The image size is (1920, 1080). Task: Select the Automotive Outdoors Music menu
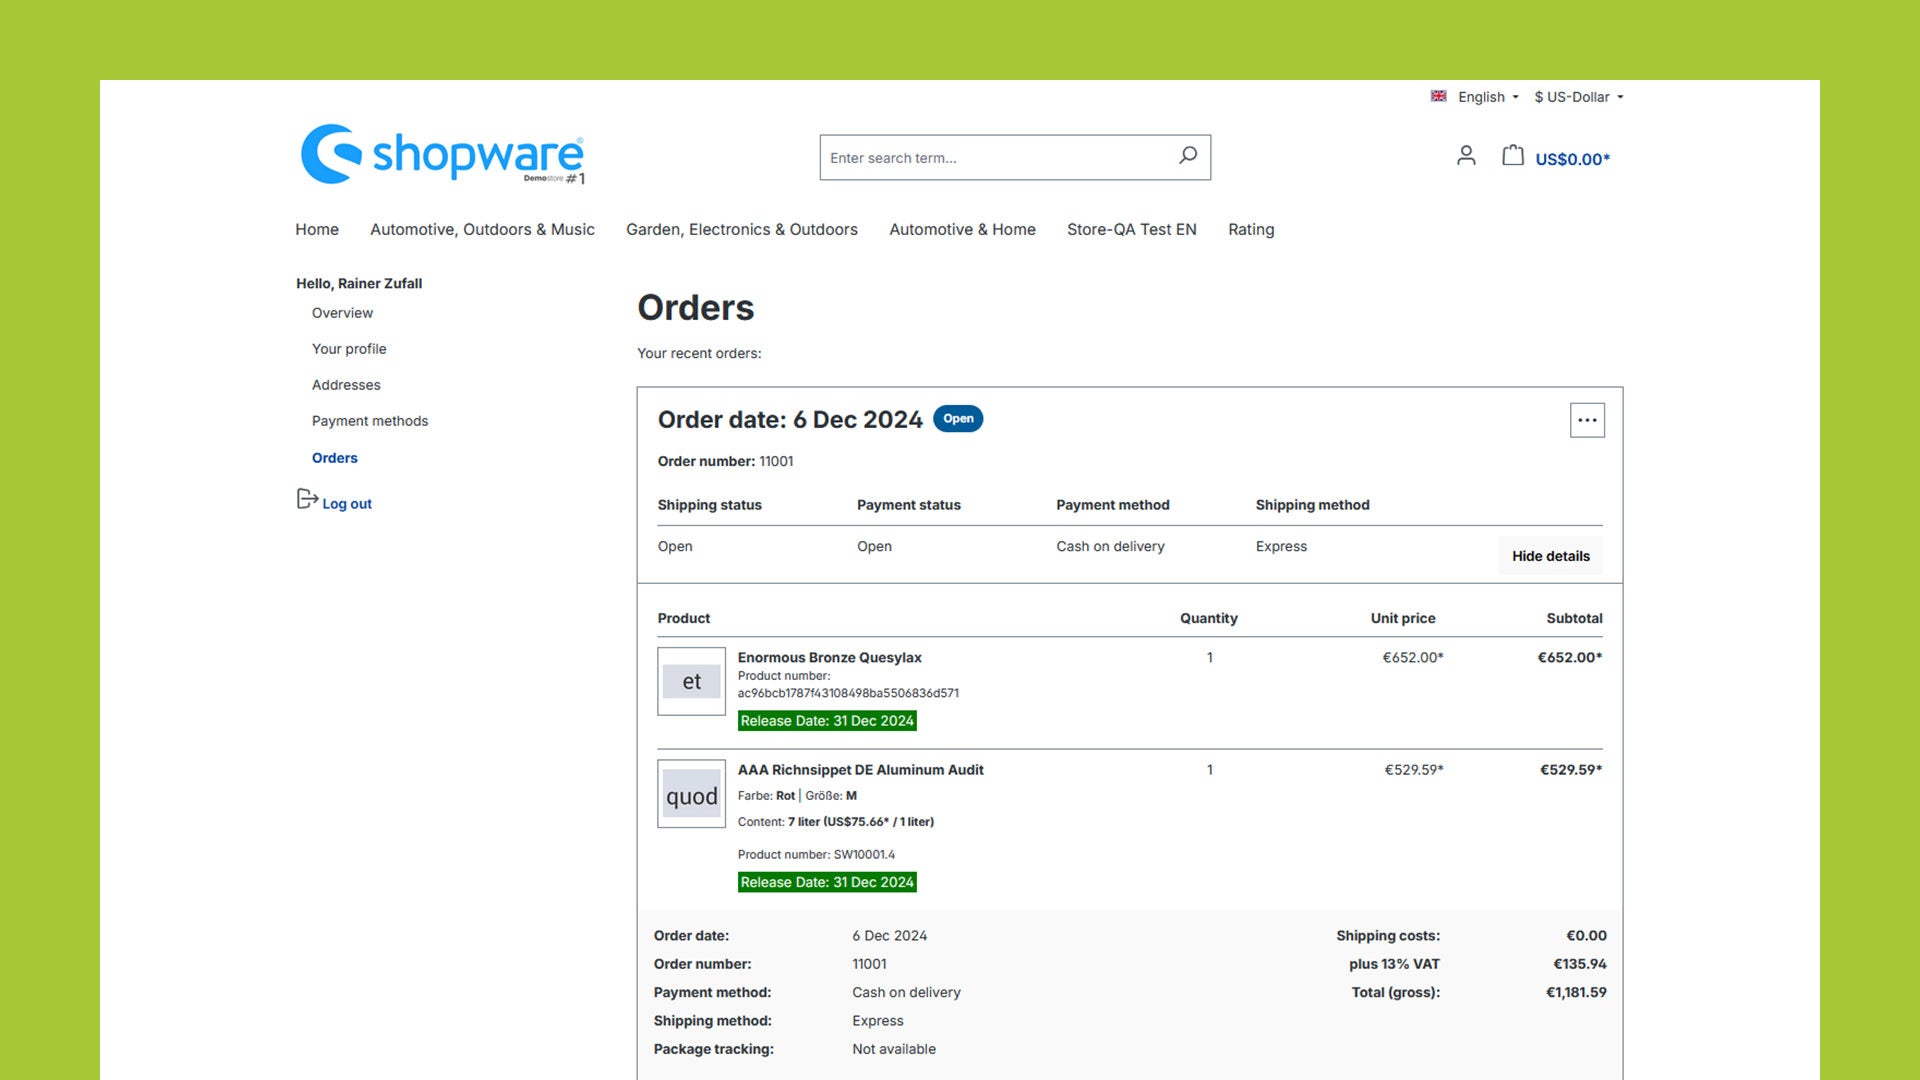click(x=481, y=229)
